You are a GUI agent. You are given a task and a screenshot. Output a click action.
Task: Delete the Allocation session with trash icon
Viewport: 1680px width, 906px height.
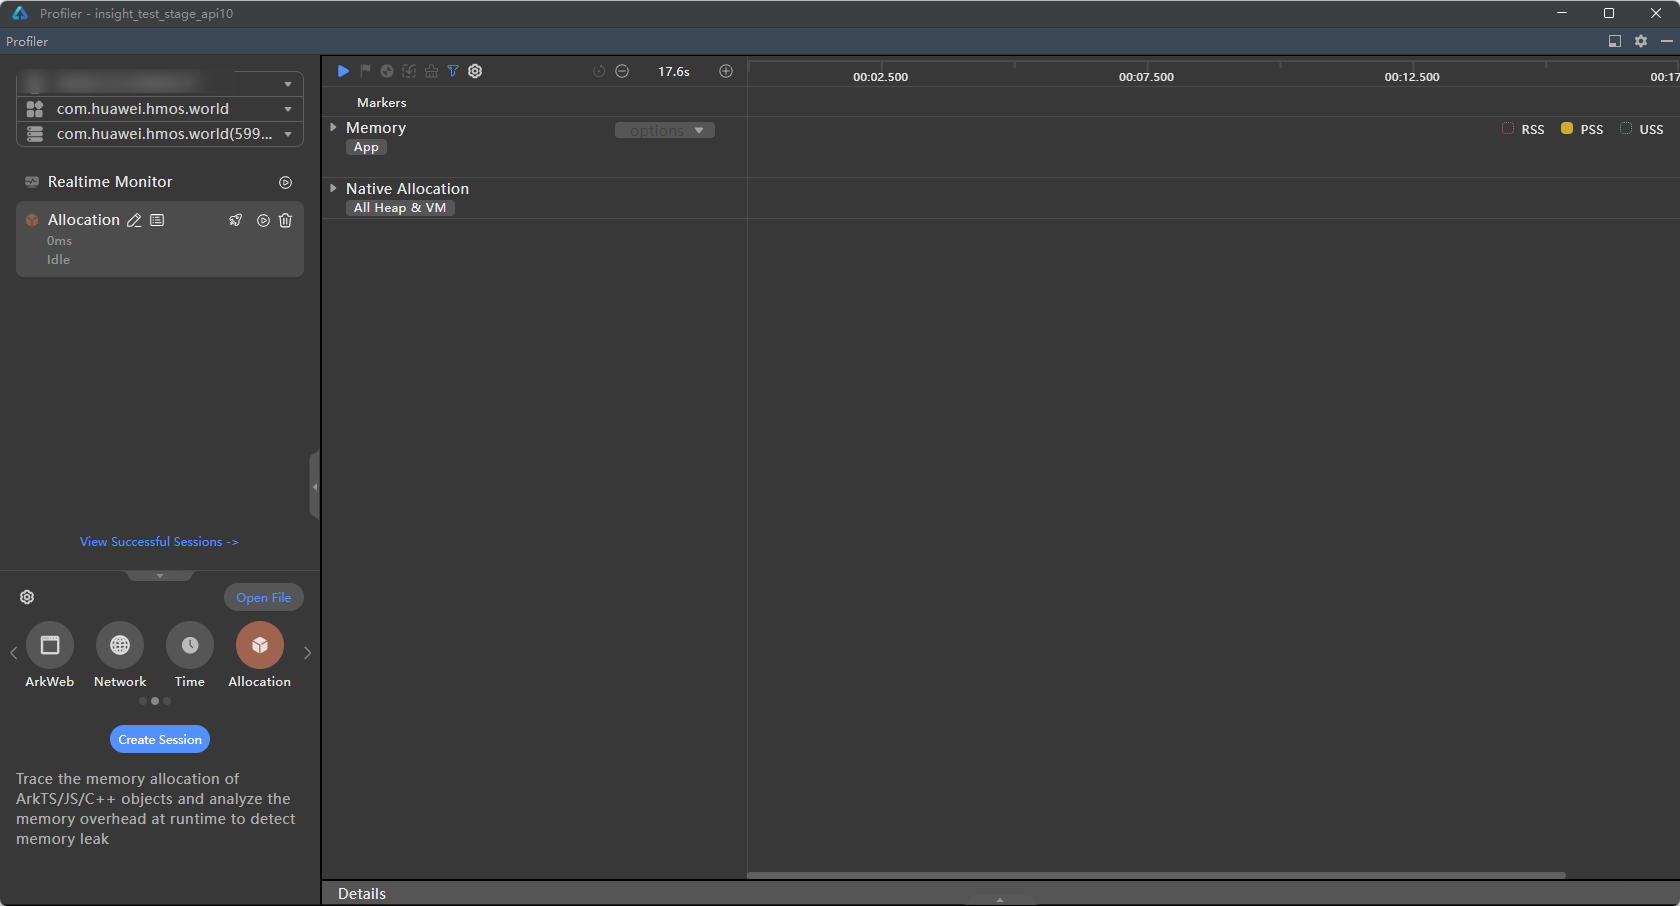(x=285, y=220)
